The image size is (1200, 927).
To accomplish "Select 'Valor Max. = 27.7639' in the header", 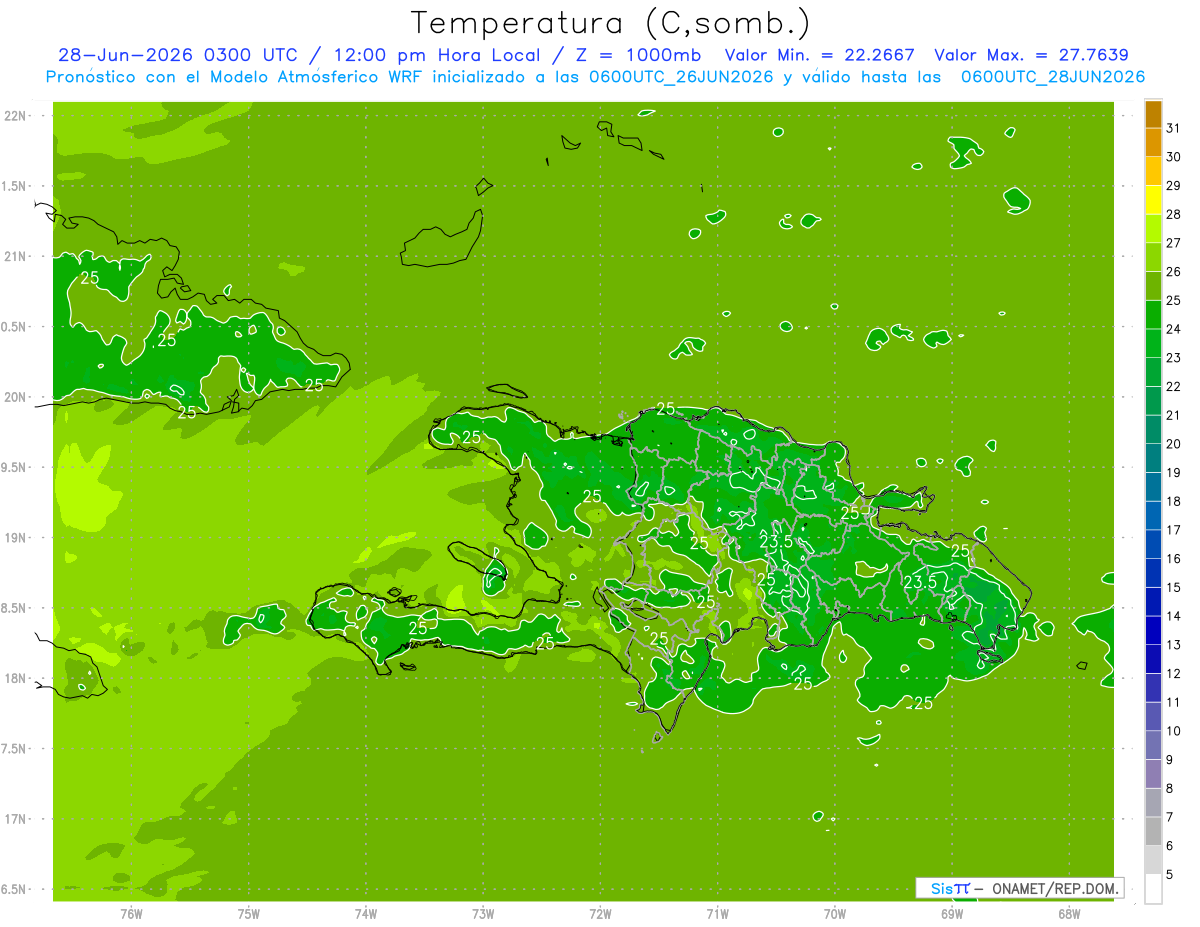I will point(1031,56).
